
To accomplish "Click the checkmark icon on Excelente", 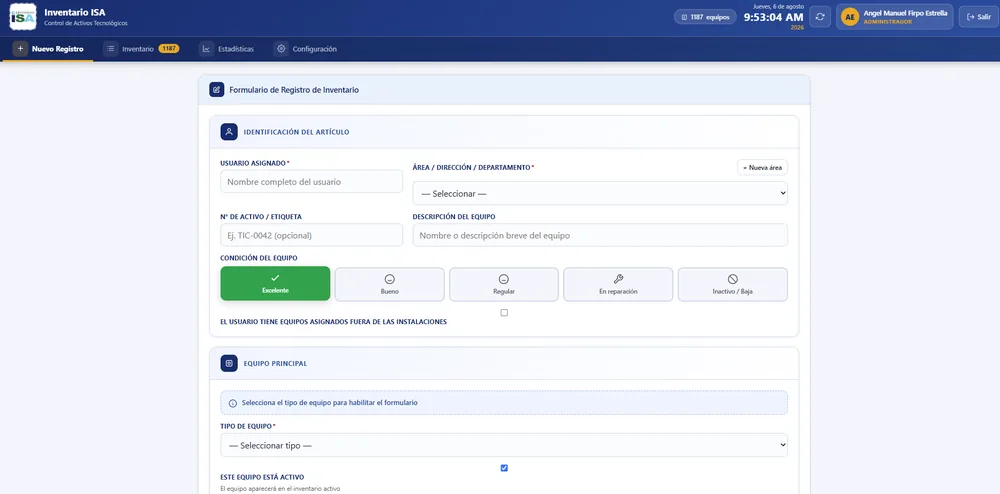I will click(275, 278).
